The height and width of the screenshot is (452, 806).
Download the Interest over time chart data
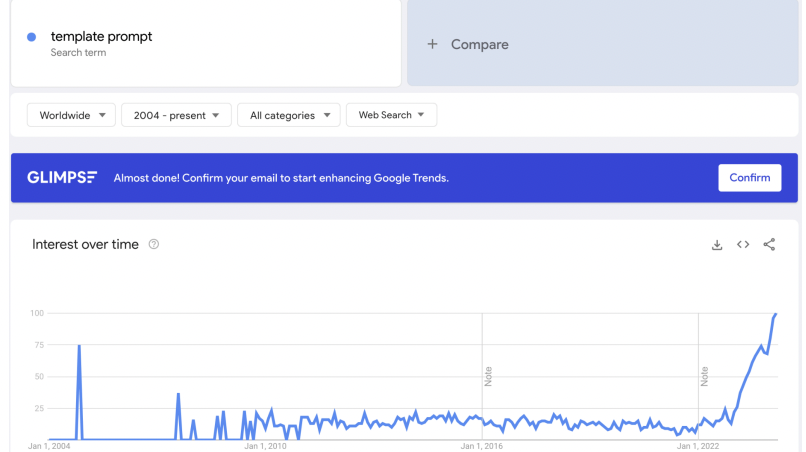717,245
